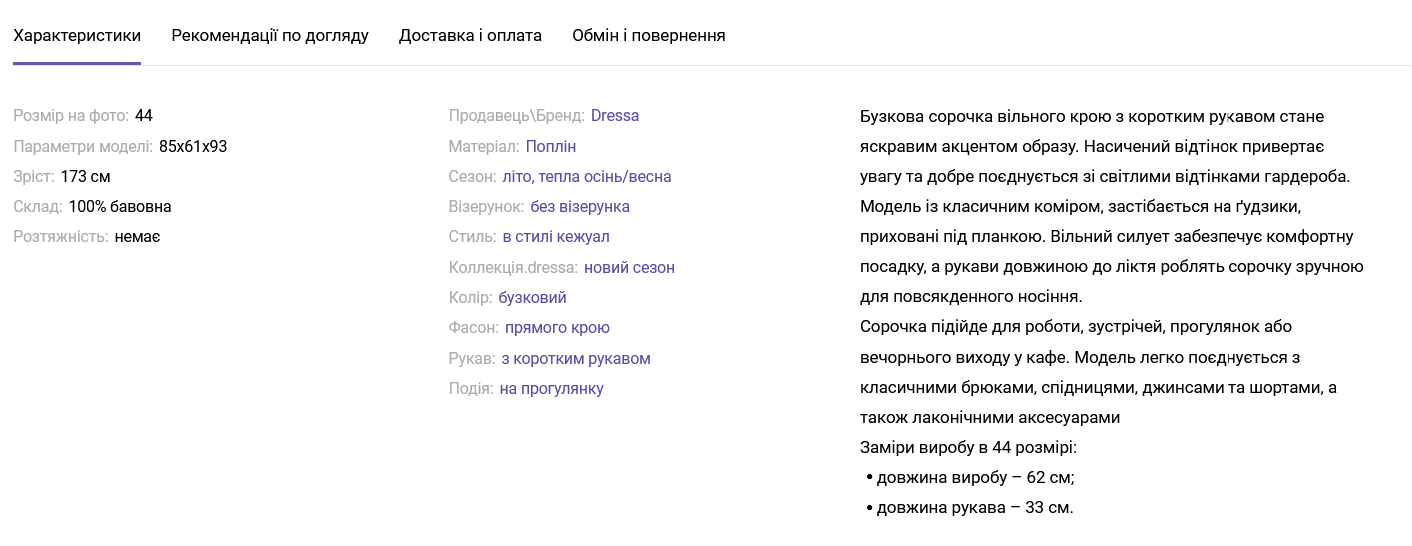Click the Розмір на фото label

point(71,116)
